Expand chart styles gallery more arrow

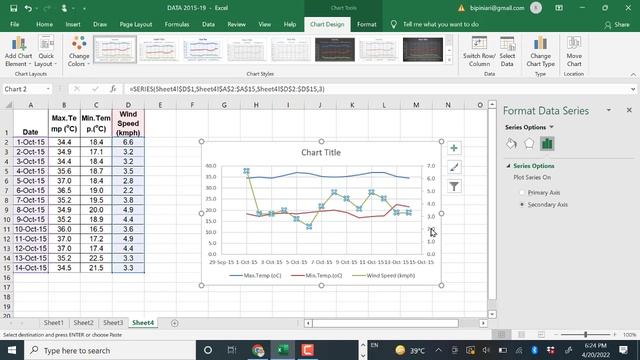point(449,60)
